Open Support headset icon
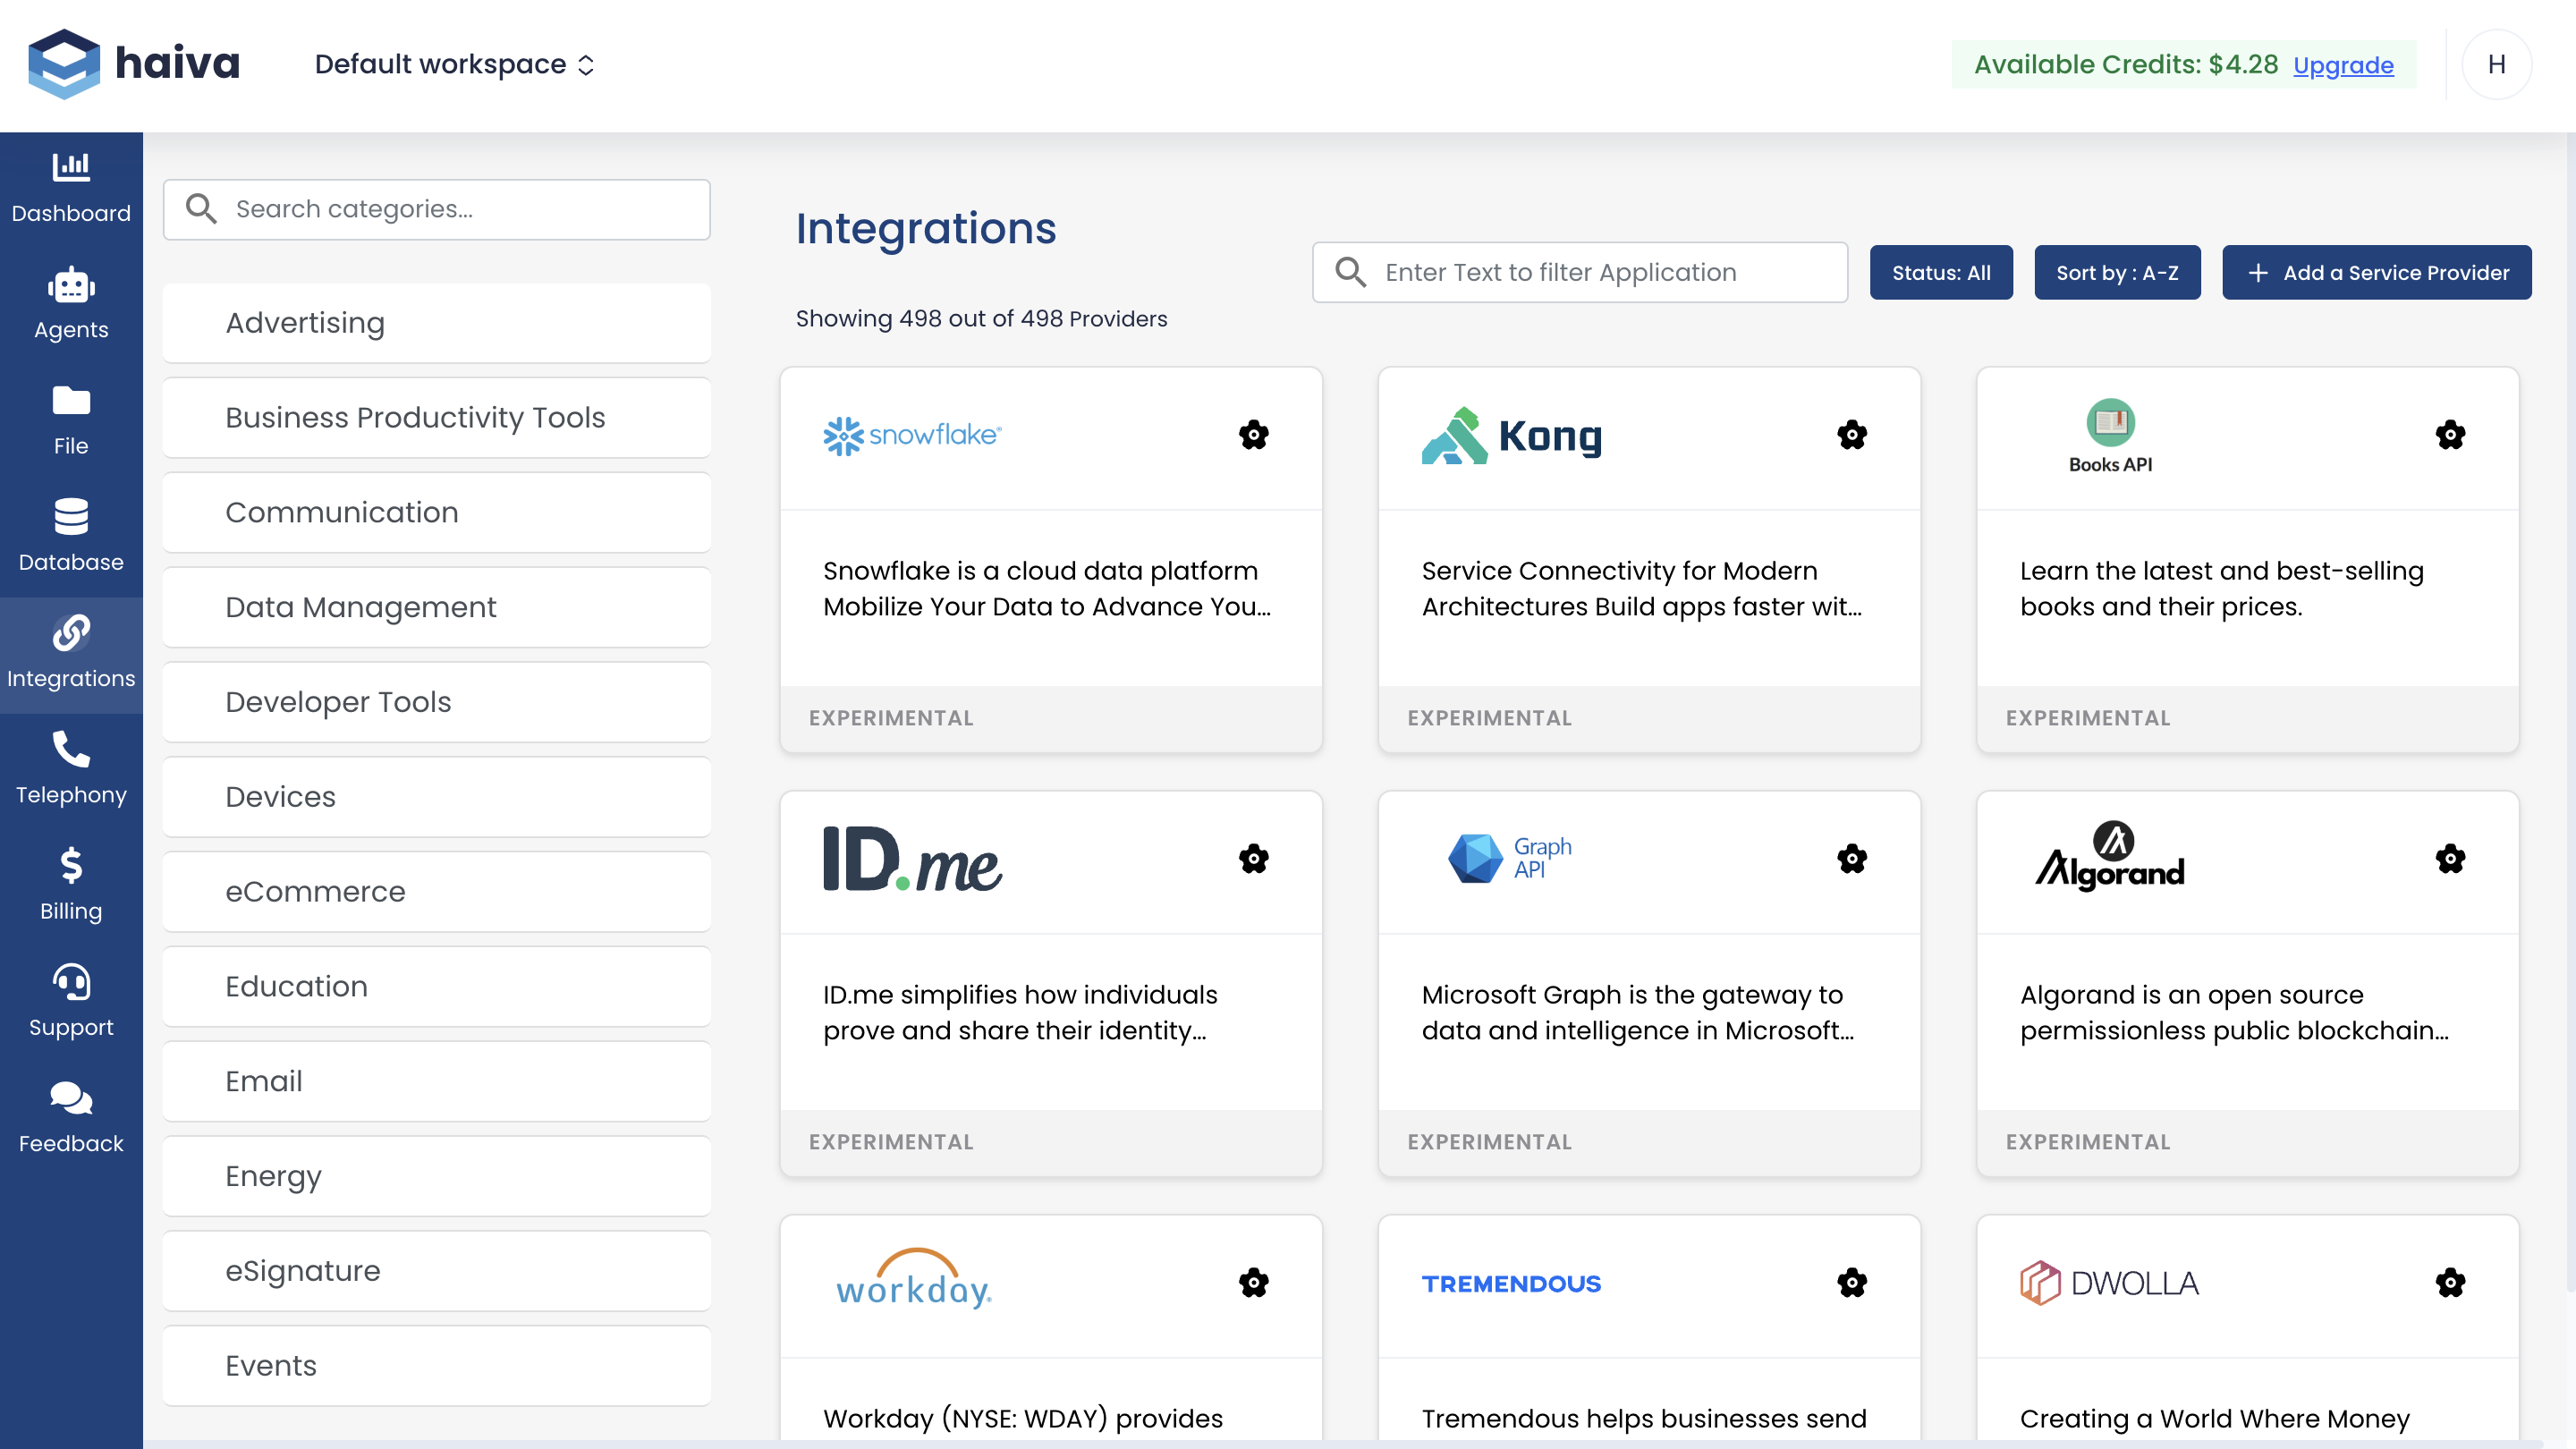Image resolution: width=2576 pixels, height=1449 pixels. click(x=71, y=982)
